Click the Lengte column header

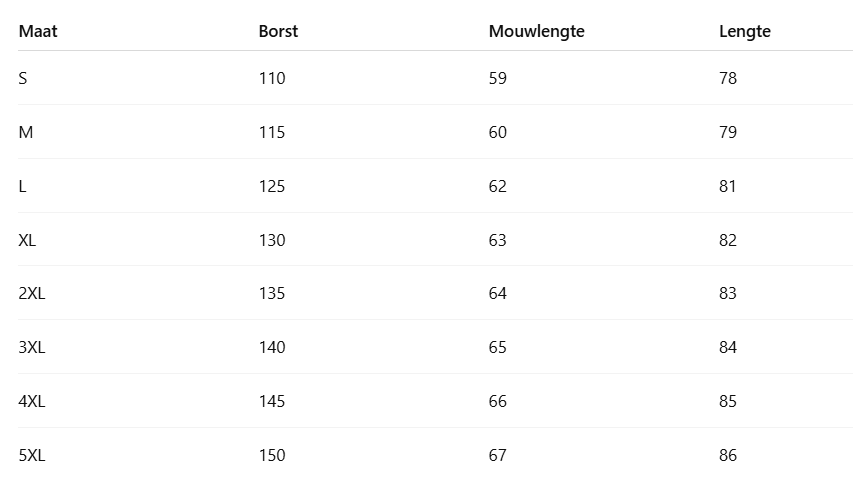[x=745, y=31]
